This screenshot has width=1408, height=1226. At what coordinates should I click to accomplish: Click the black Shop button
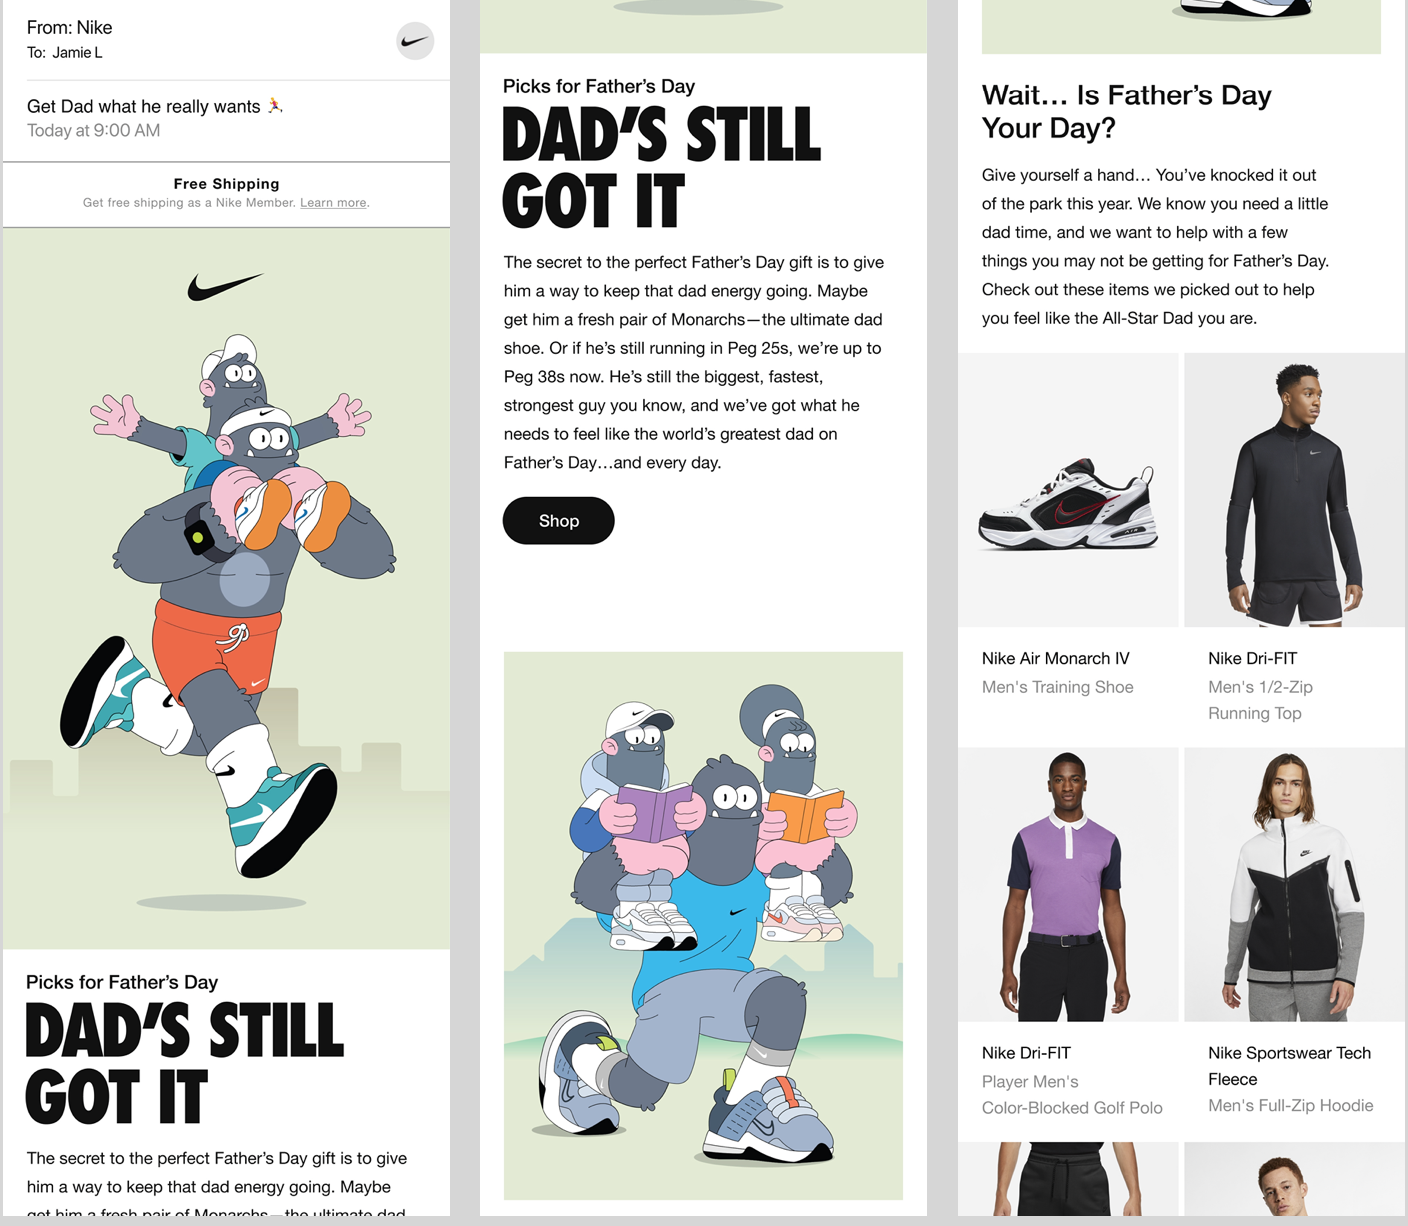click(x=558, y=521)
